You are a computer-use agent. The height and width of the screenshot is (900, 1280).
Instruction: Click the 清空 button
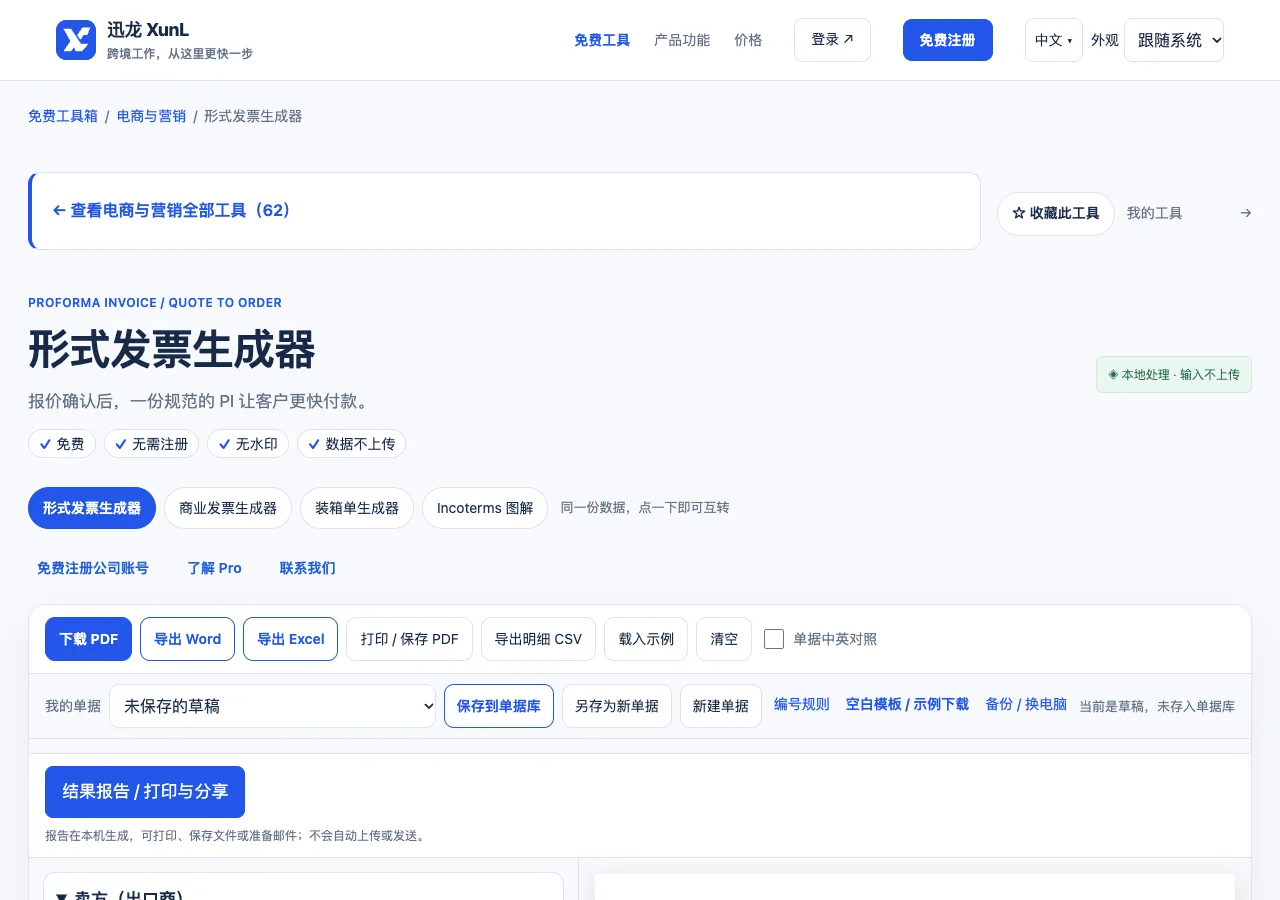[724, 639]
